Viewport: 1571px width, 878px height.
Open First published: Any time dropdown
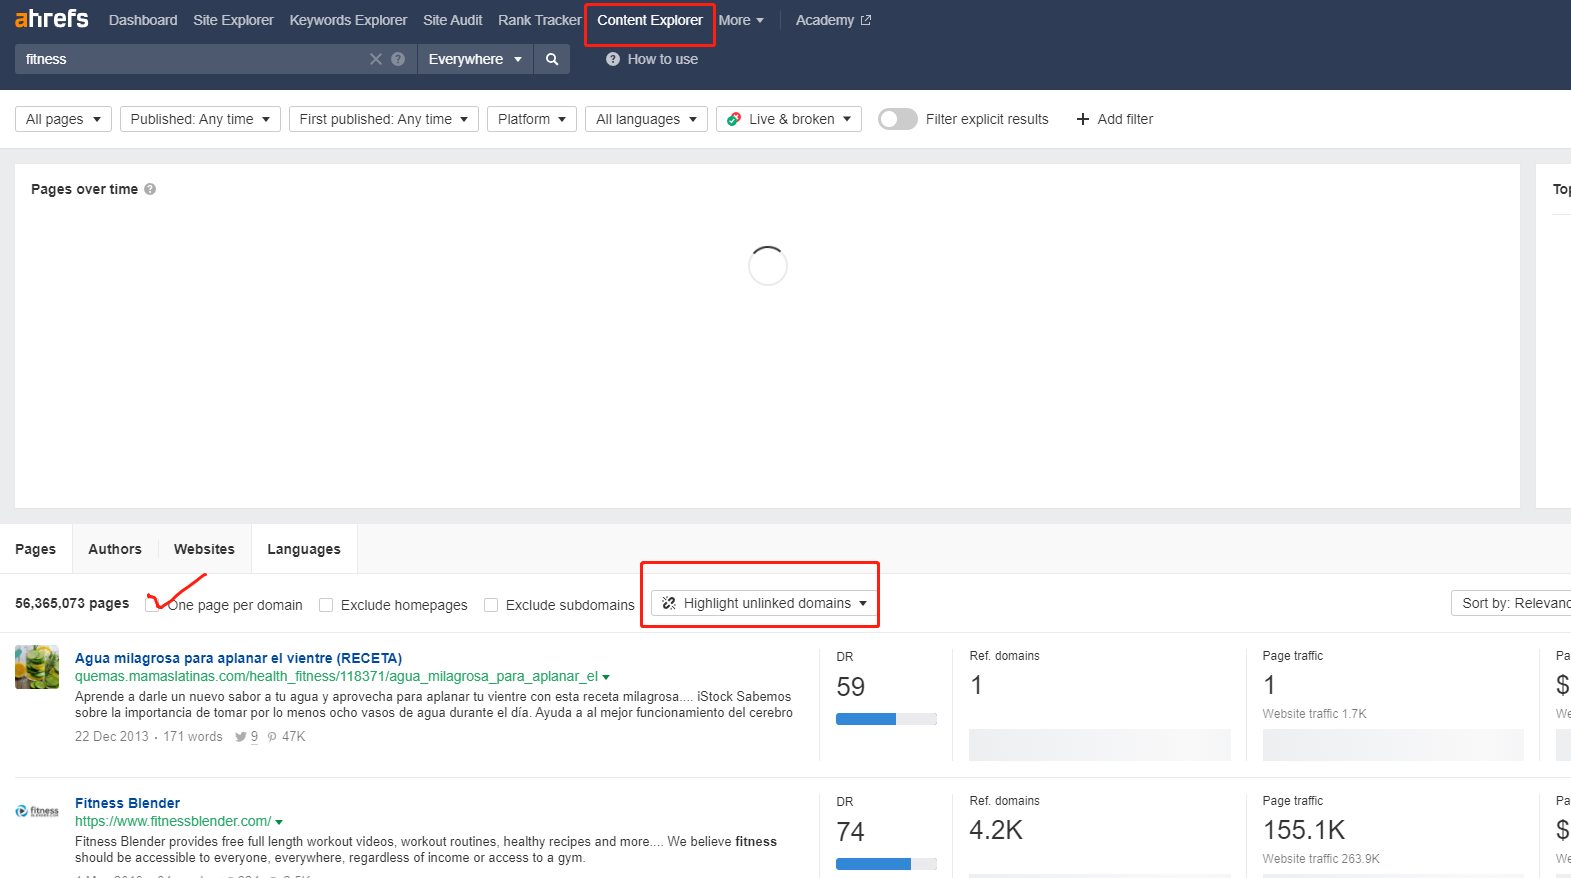click(x=384, y=119)
